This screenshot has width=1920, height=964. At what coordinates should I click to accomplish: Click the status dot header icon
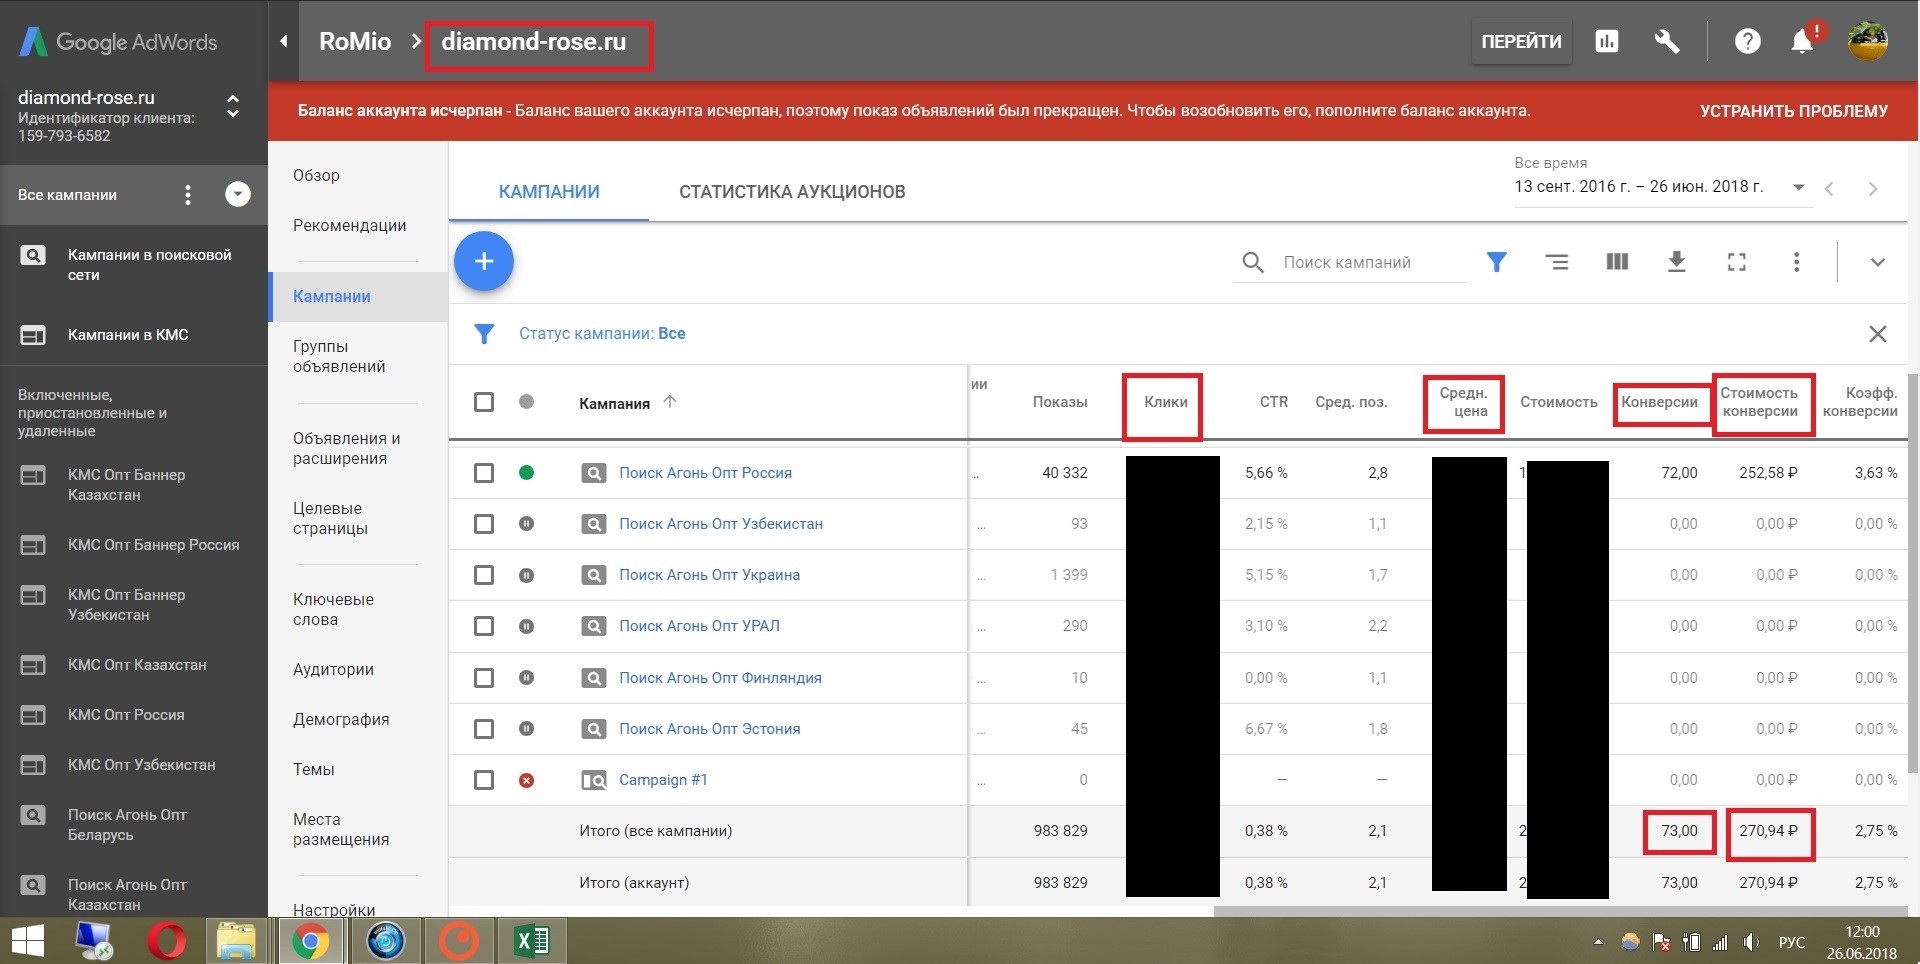click(526, 402)
